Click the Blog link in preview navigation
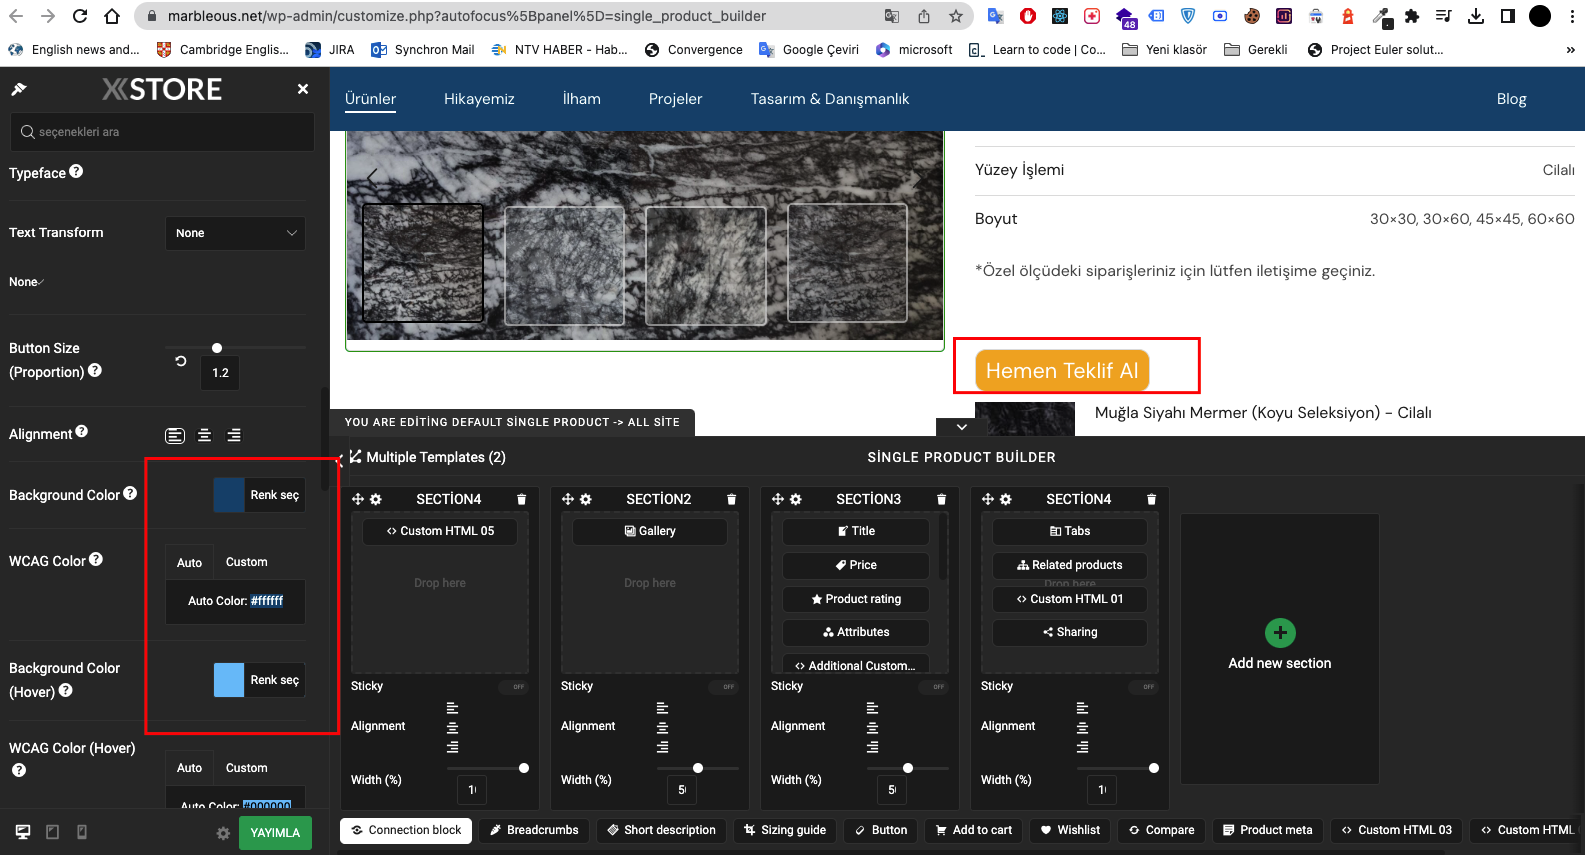 click(x=1511, y=98)
